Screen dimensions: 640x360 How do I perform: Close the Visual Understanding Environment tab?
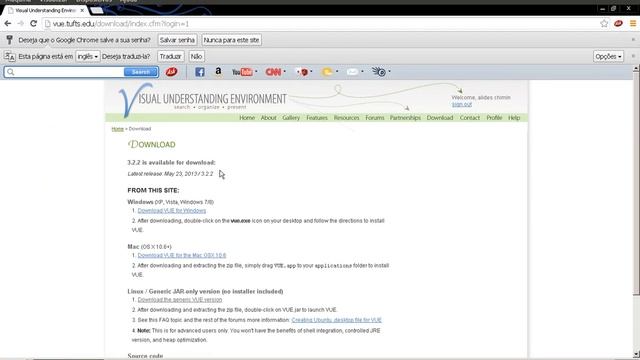pyautogui.click(x=82, y=10)
